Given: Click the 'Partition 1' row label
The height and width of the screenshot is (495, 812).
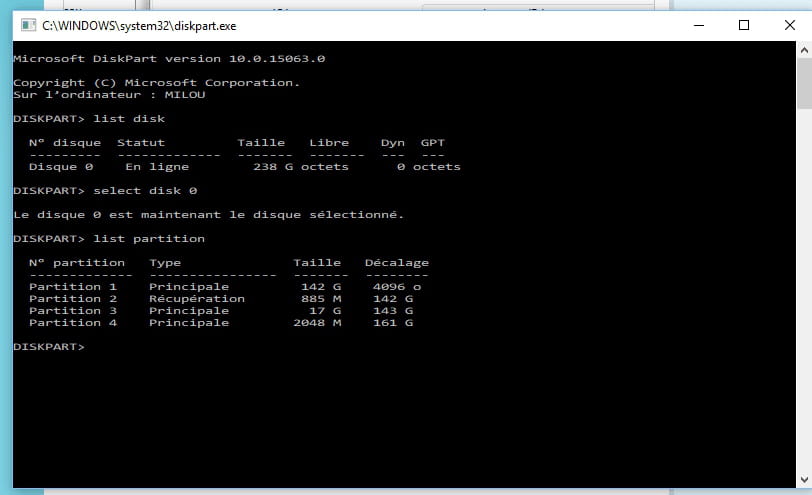Looking at the screenshot, I should tap(73, 287).
